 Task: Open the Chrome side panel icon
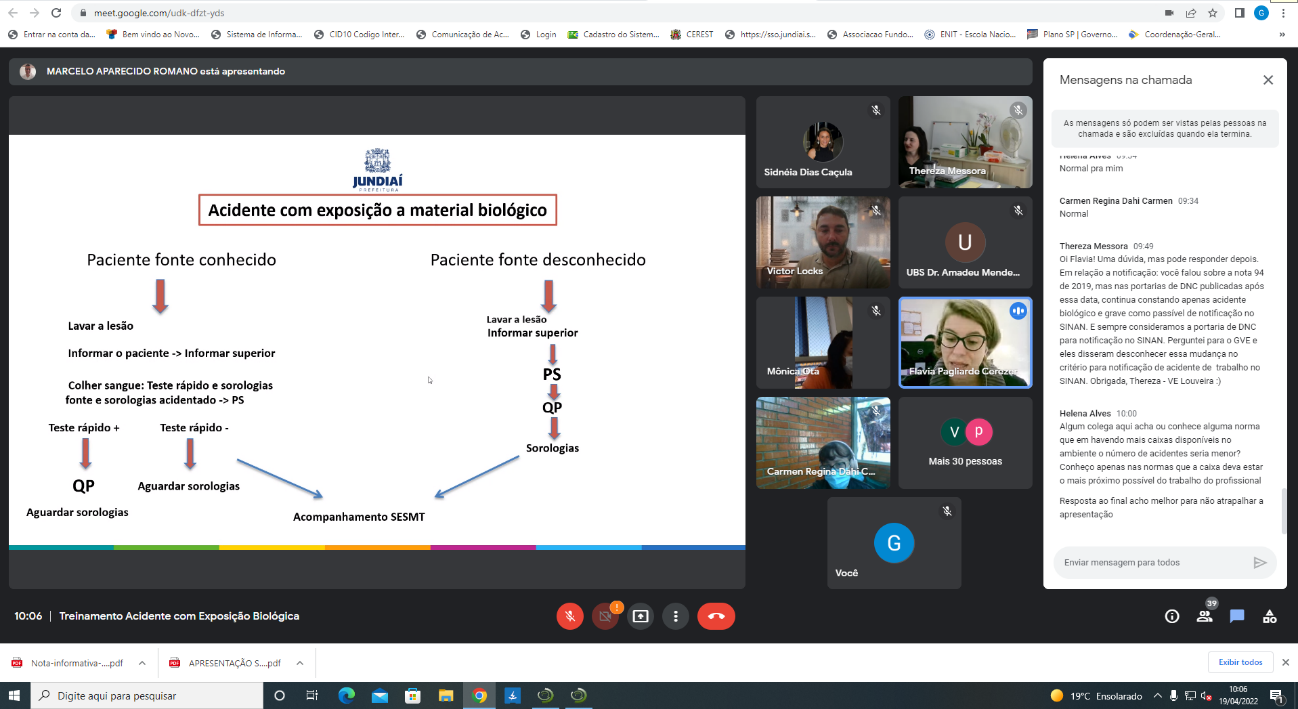coord(1240,13)
